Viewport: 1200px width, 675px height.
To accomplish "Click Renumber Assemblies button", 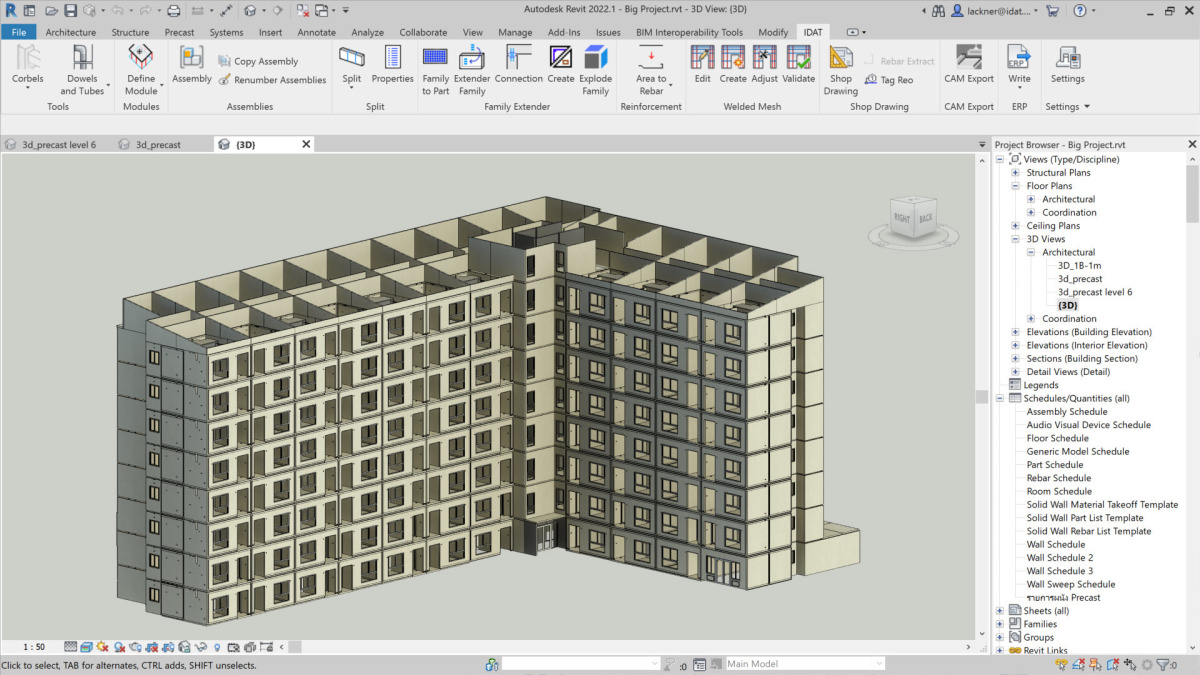I will point(280,80).
